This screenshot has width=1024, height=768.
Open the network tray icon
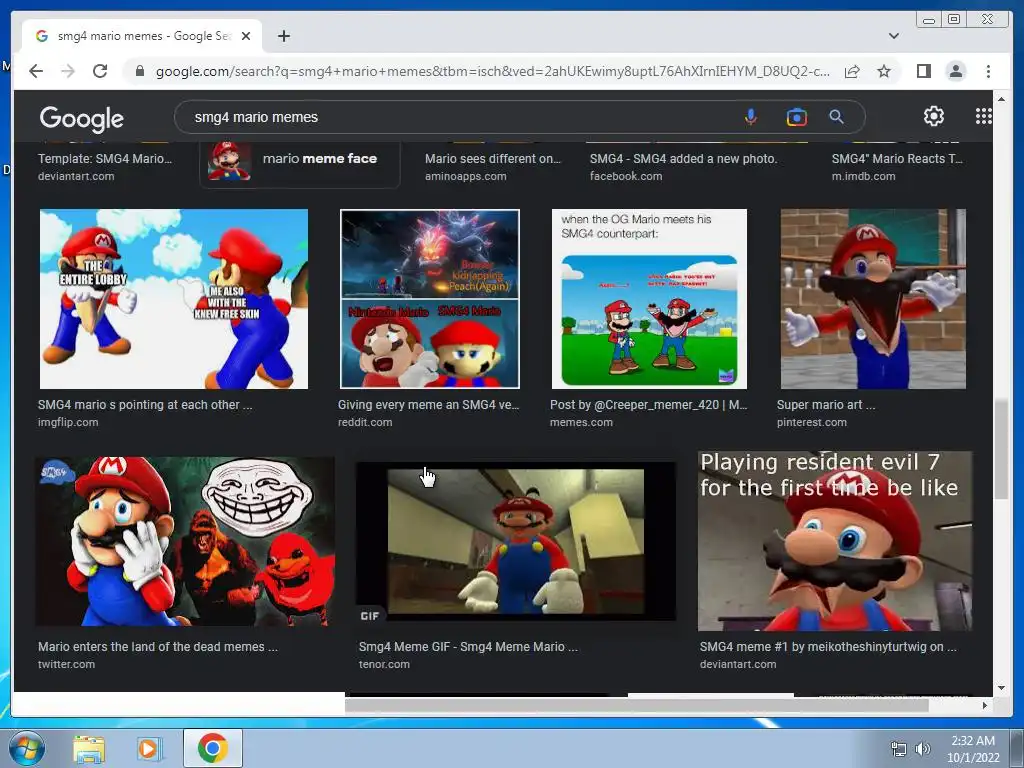tap(899, 749)
